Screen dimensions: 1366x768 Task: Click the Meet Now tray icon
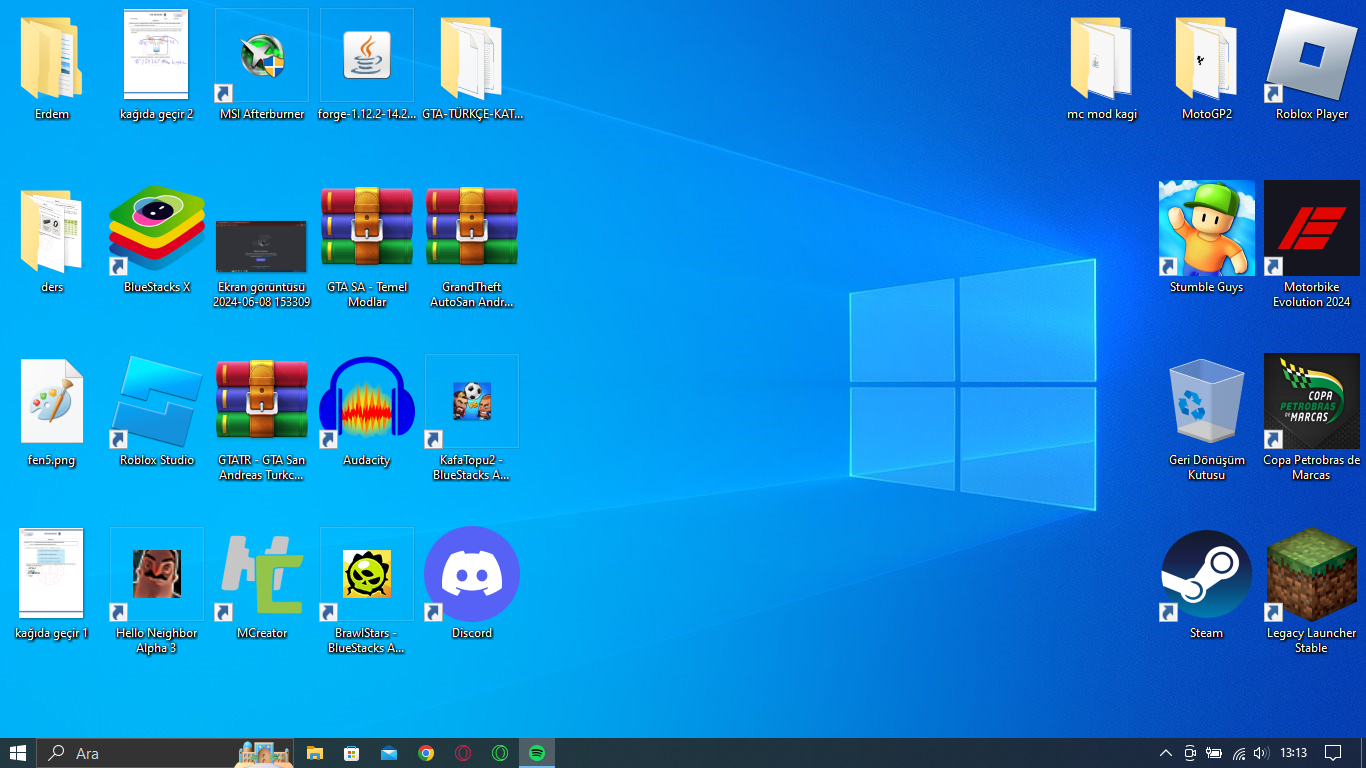pyautogui.click(x=1190, y=753)
